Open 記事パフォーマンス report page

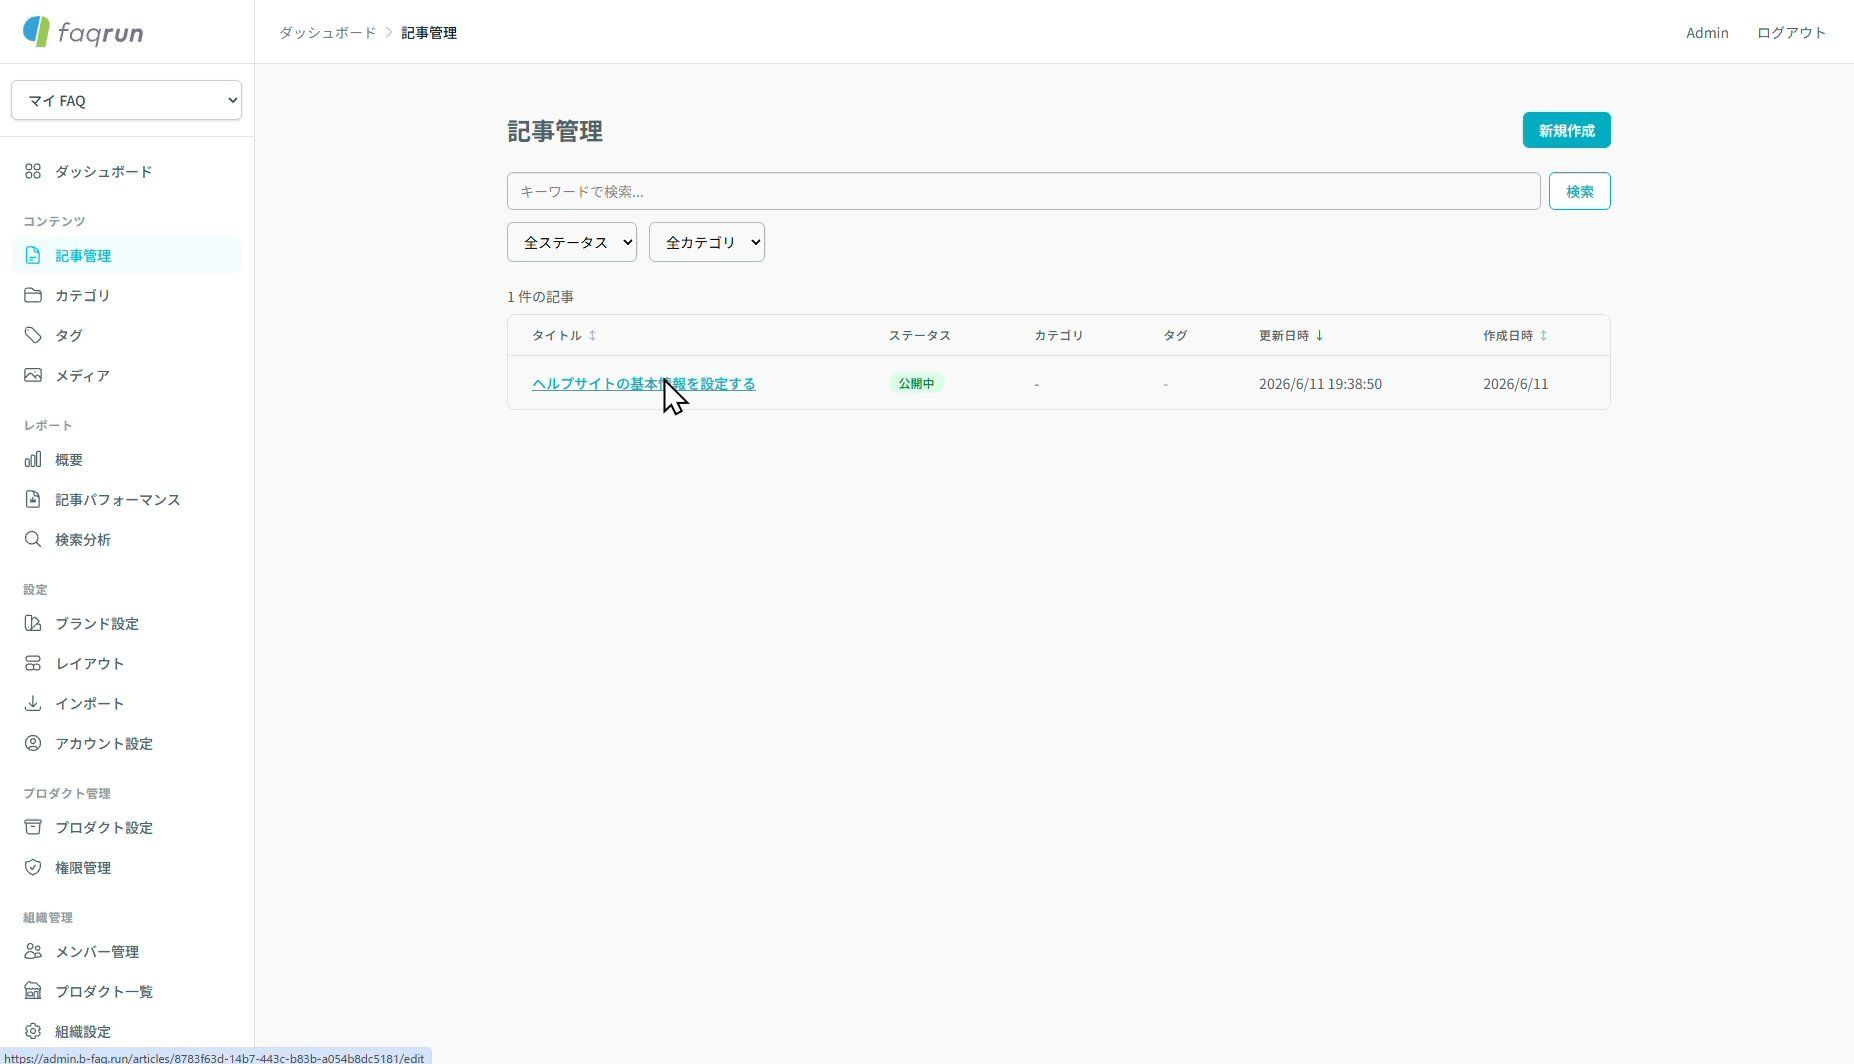click(126, 499)
